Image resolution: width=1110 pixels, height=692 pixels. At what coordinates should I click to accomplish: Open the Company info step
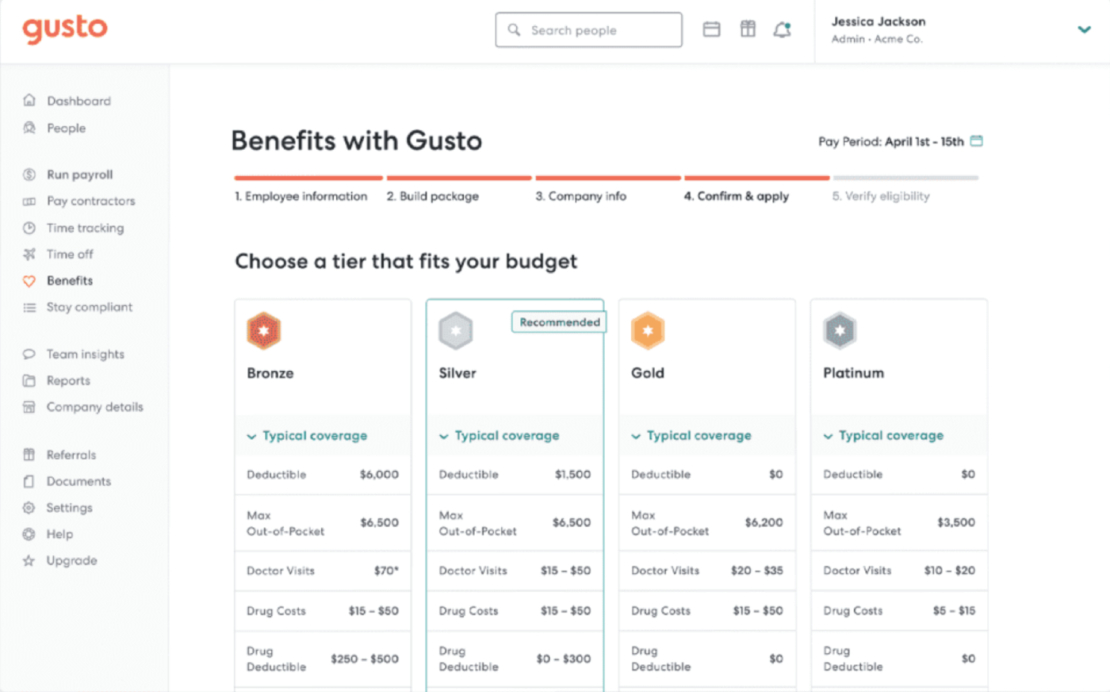(581, 196)
